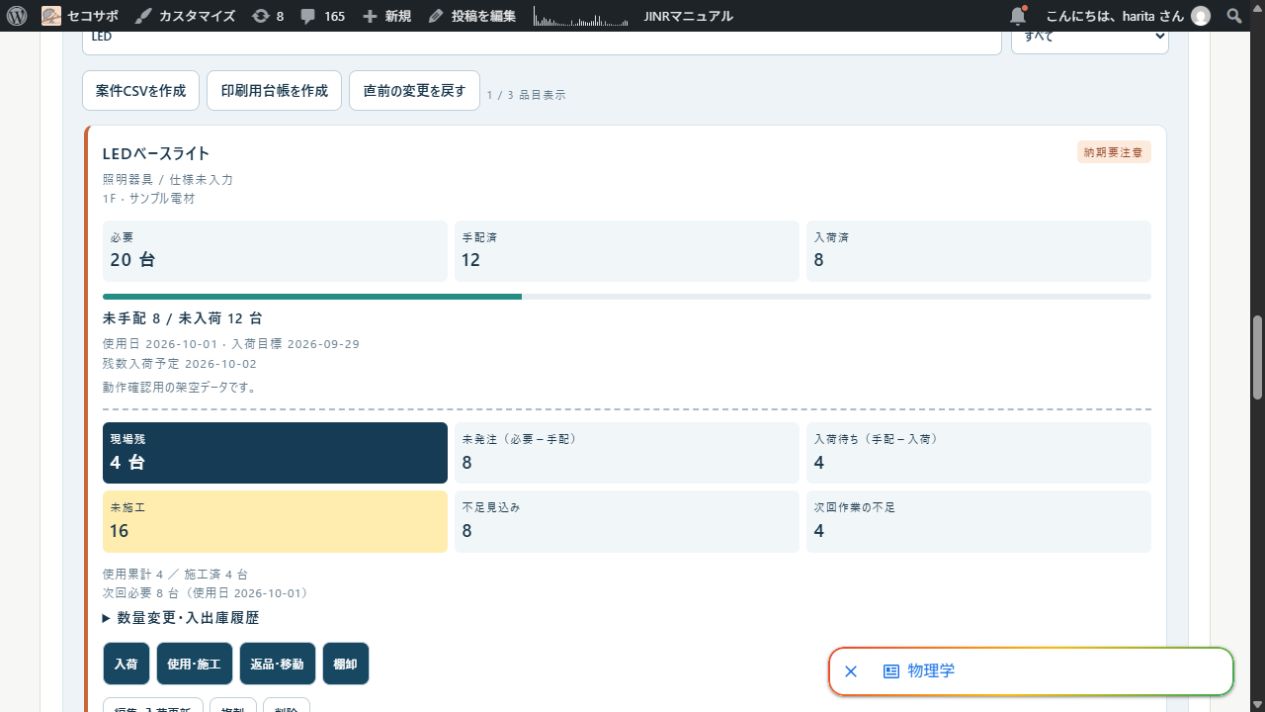Click the 棚卸 button
1265x712 pixels.
tap(346, 664)
